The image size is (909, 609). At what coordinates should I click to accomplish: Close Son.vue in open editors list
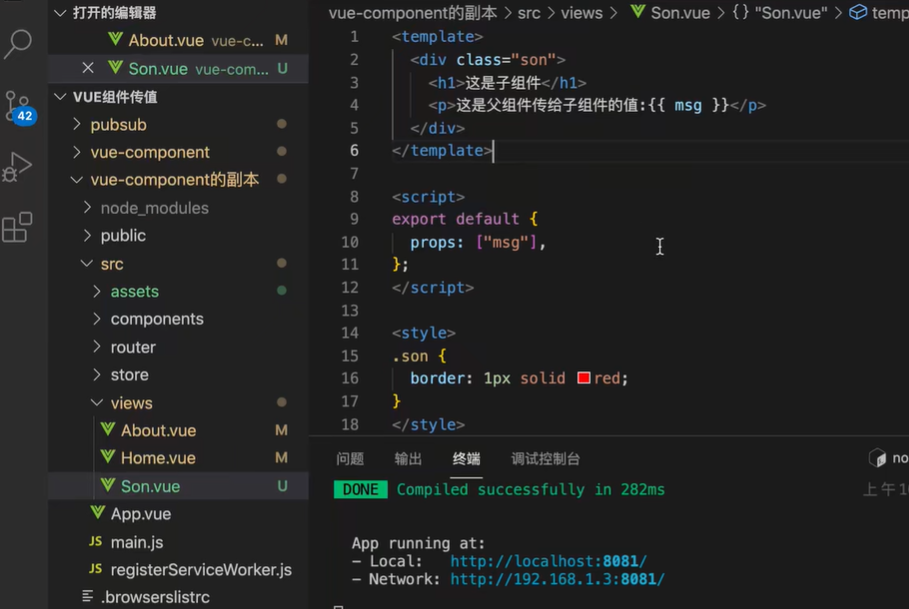click(88, 68)
